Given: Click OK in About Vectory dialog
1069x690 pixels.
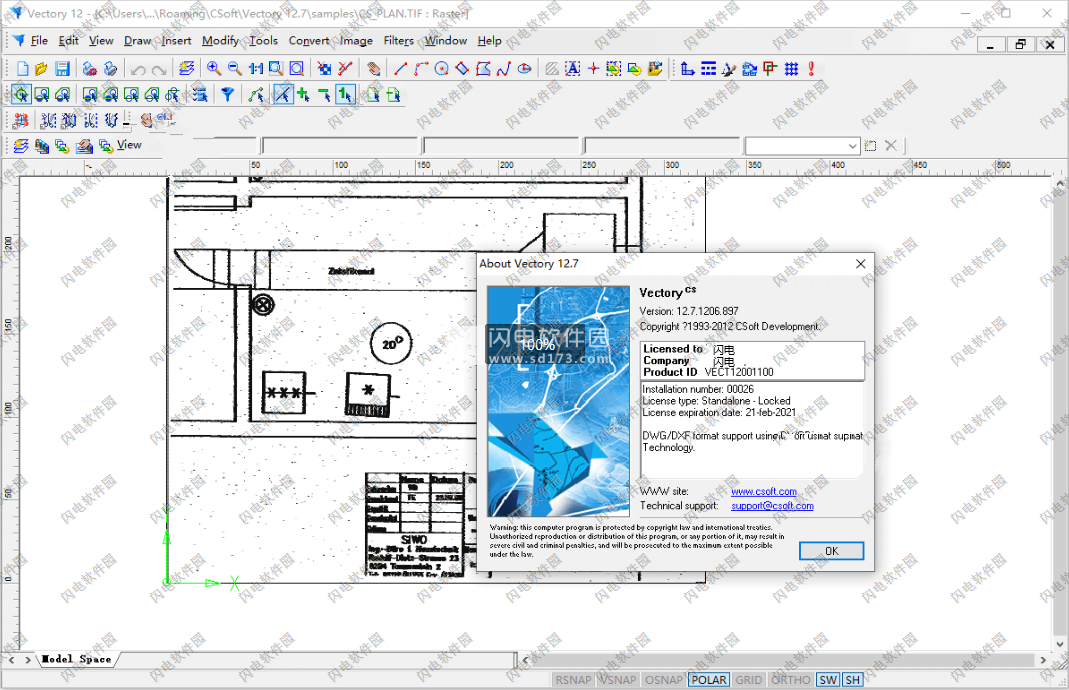Looking at the screenshot, I should coord(831,551).
